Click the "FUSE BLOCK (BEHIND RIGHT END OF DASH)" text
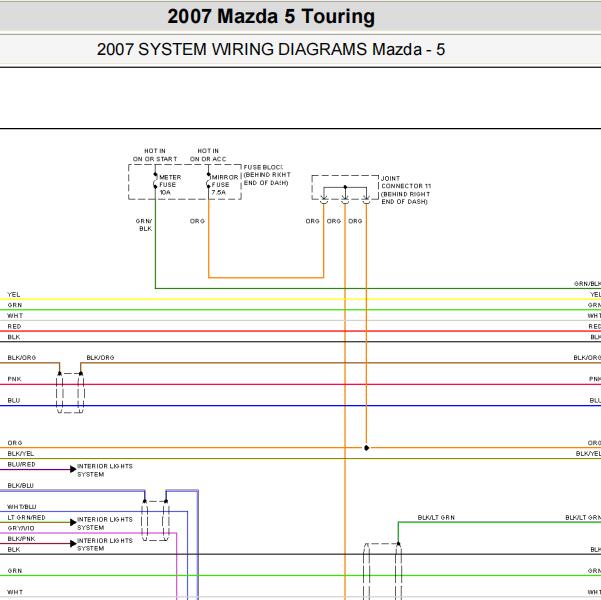This screenshot has width=601, height=600. pyautogui.click(x=267, y=175)
